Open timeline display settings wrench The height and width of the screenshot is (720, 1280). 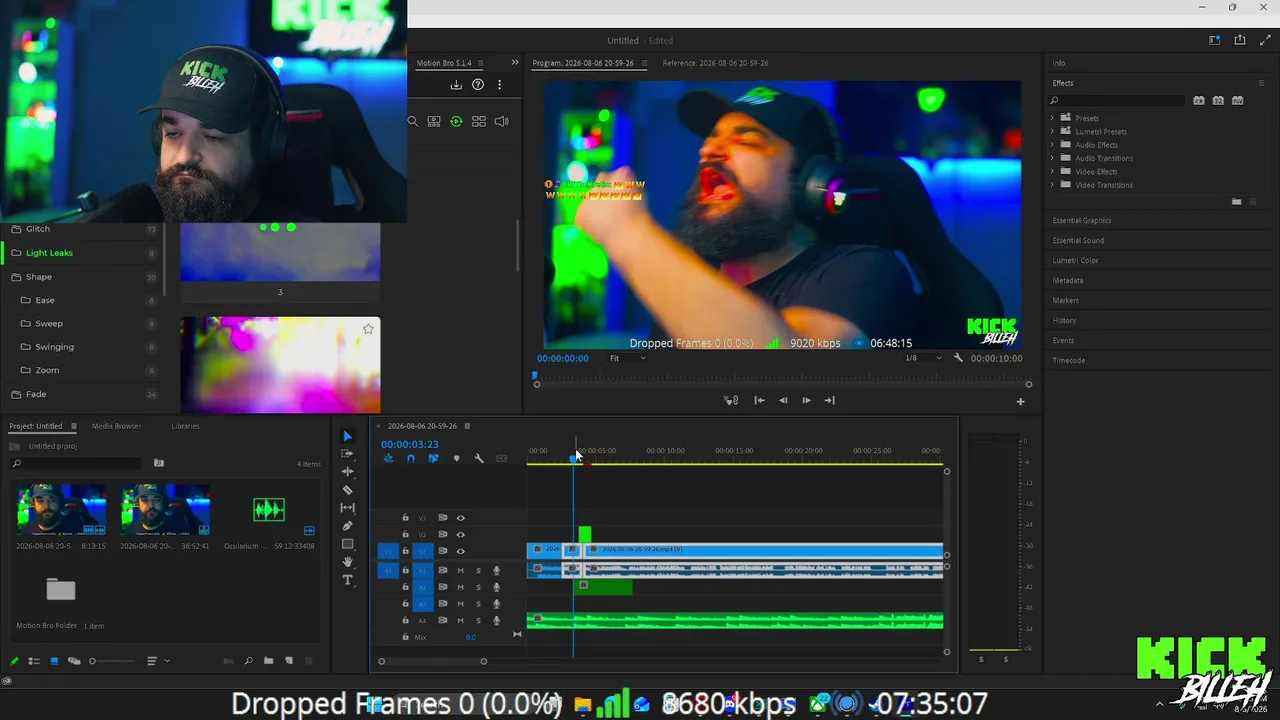coord(479,458)
